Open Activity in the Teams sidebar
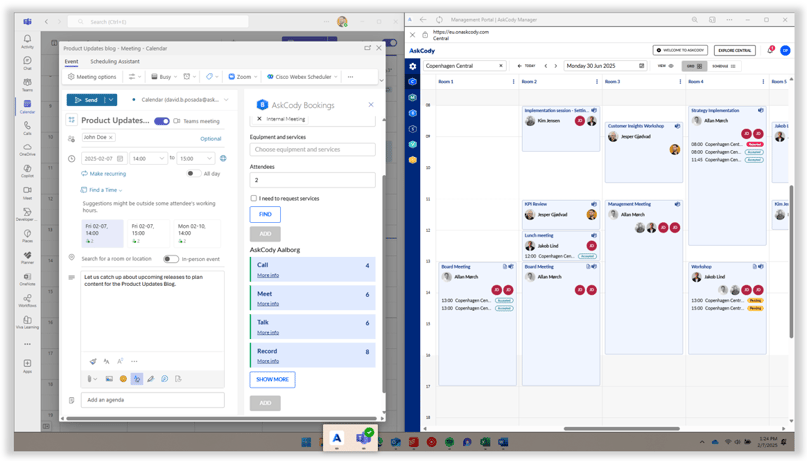This screenshot has width=807, height=461. coord(27,41)
